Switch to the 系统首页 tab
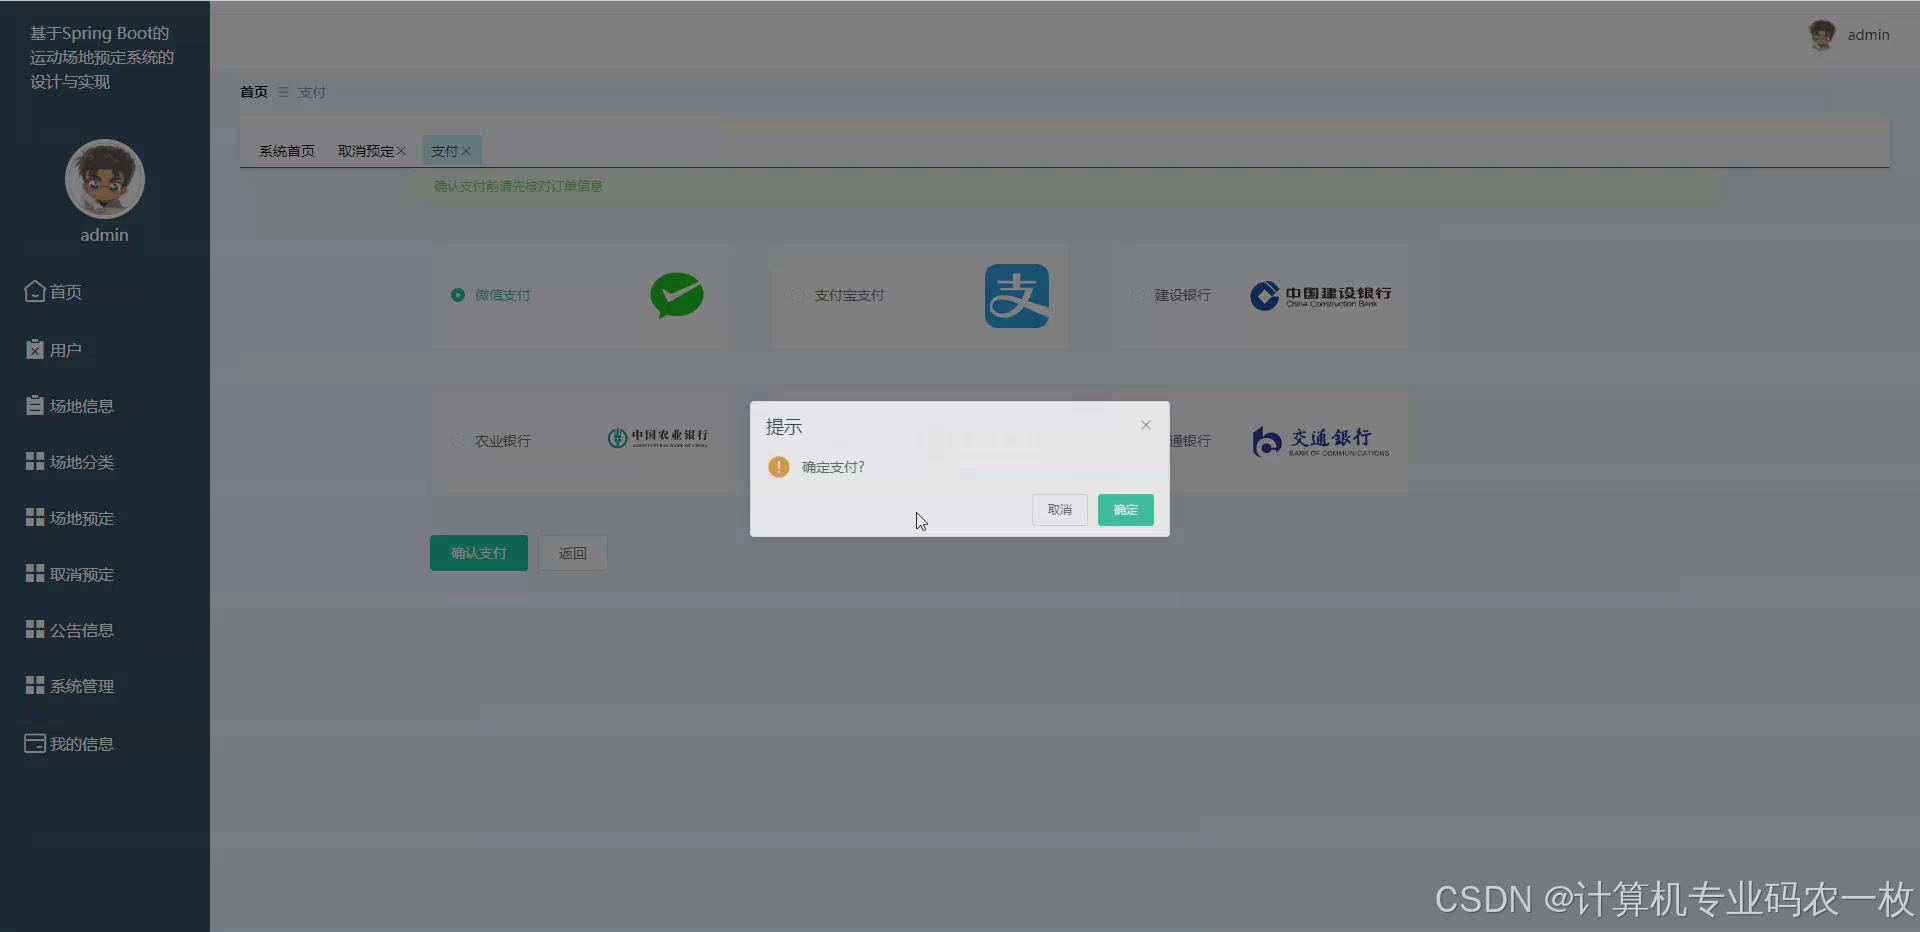The height and width of the screenshot is (932, 1920). pyautogui.click(x=287, y=151)
